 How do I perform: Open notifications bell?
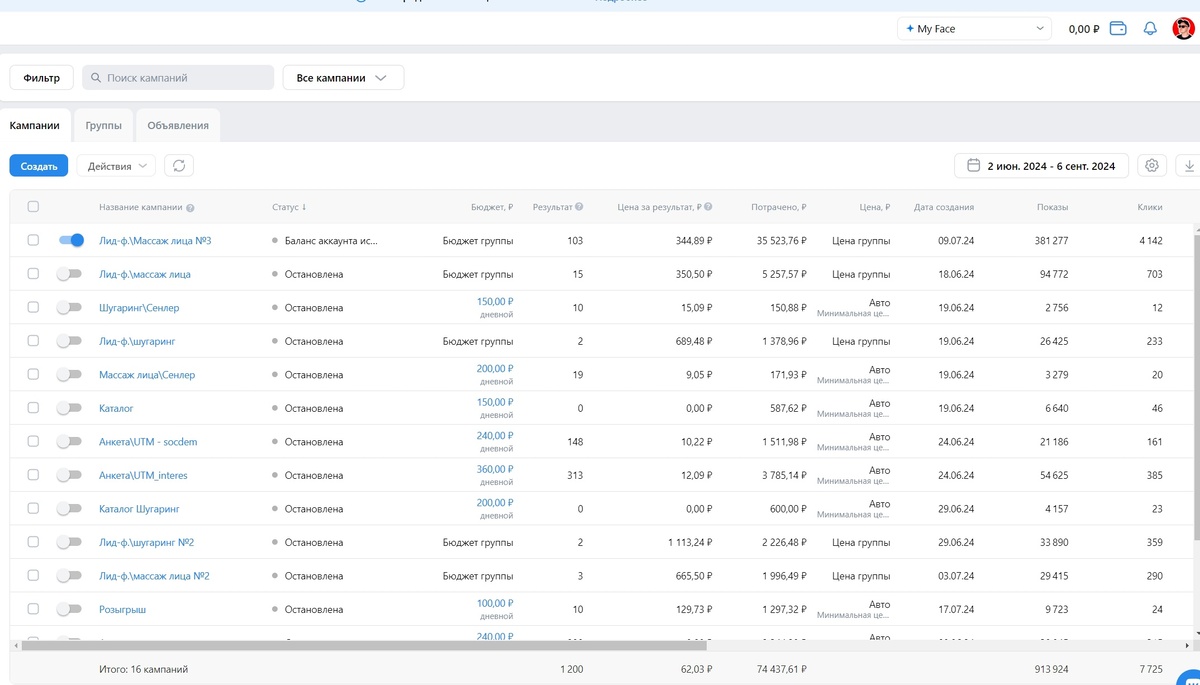(1150, 29)
